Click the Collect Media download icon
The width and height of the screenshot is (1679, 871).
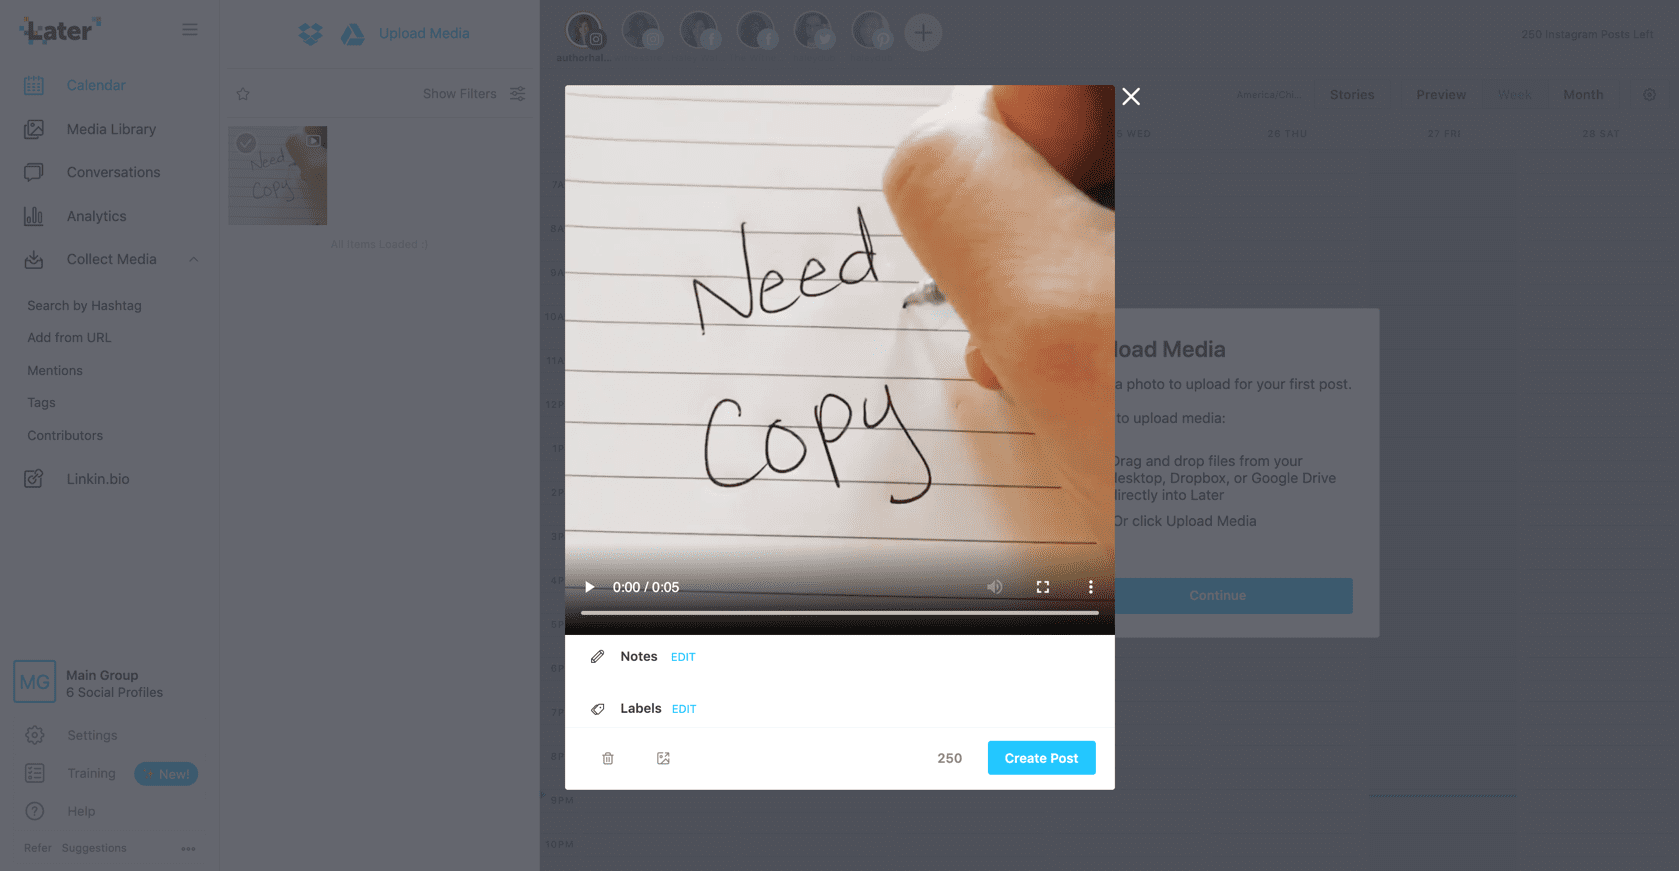(34, 260)
